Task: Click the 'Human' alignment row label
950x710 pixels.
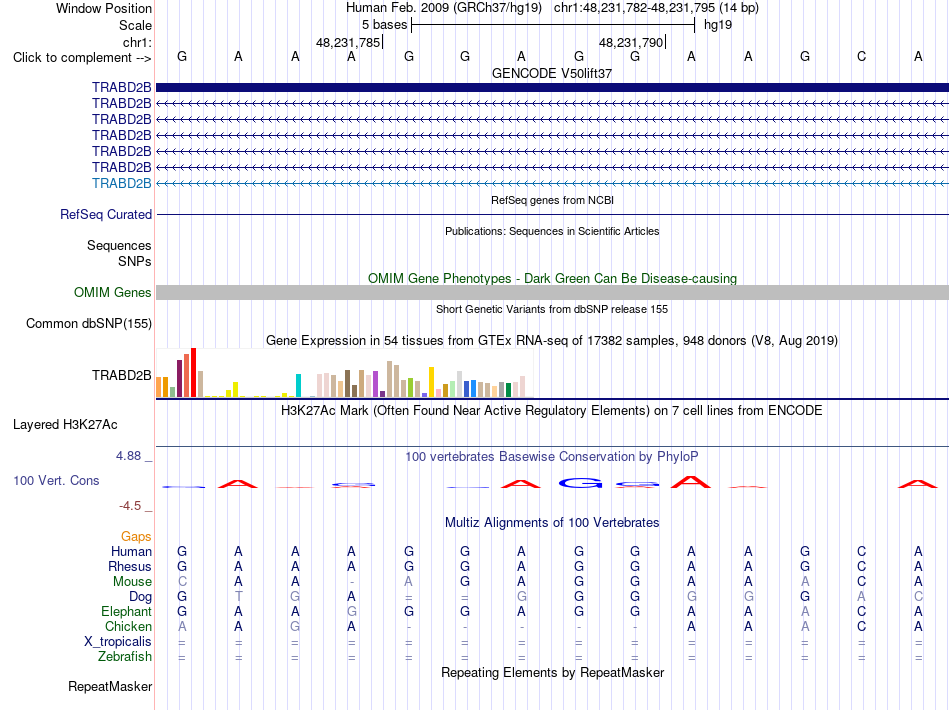Action: click(131, 551)
